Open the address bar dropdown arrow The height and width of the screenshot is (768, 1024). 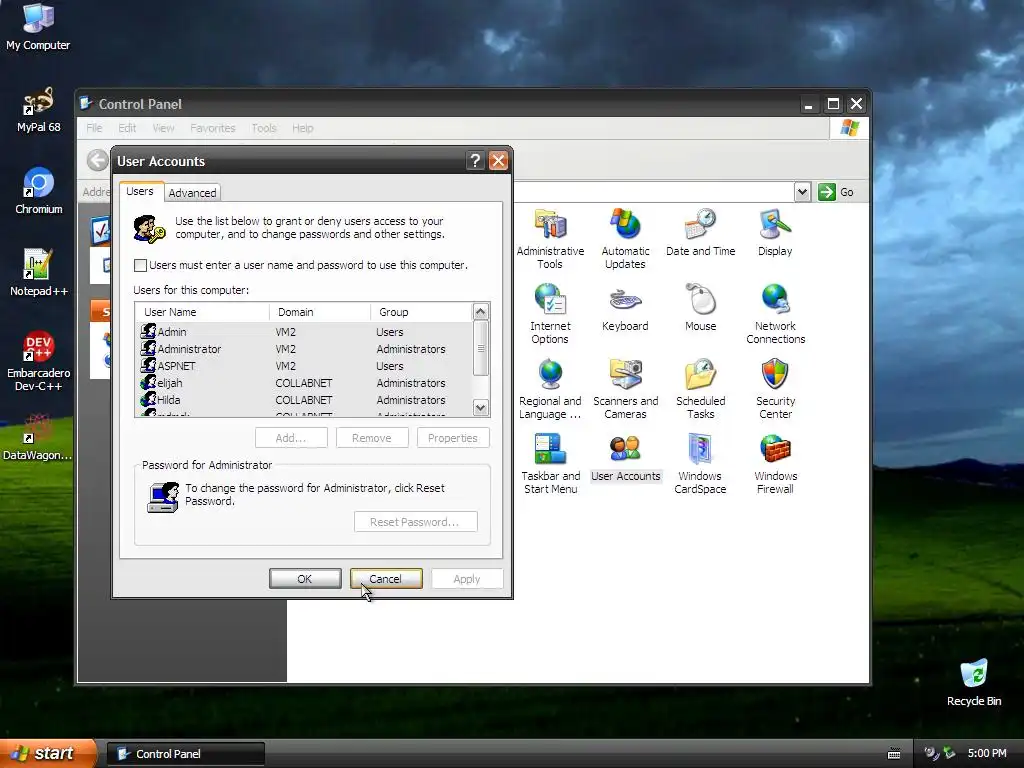tap(803, 192)
